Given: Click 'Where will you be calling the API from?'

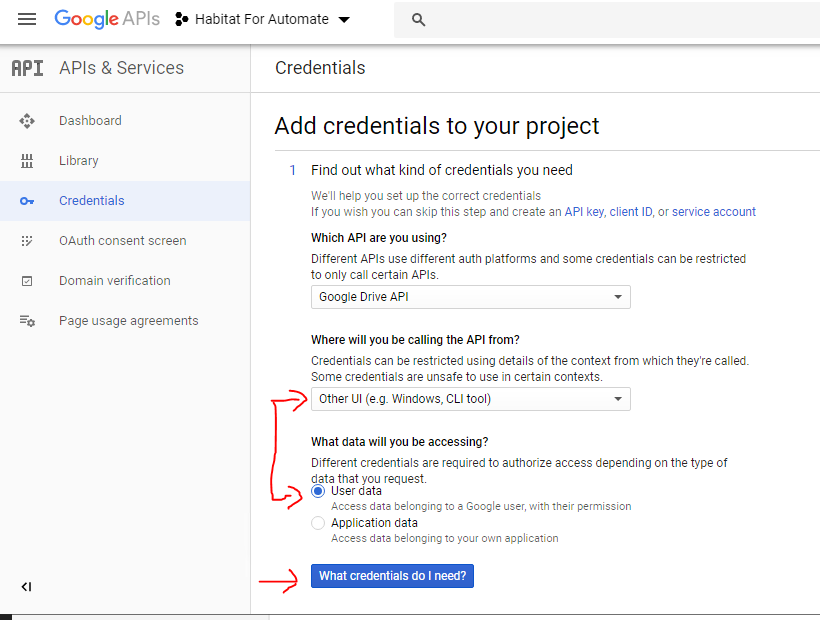Looking at the screenshot, I should point(415,340).
